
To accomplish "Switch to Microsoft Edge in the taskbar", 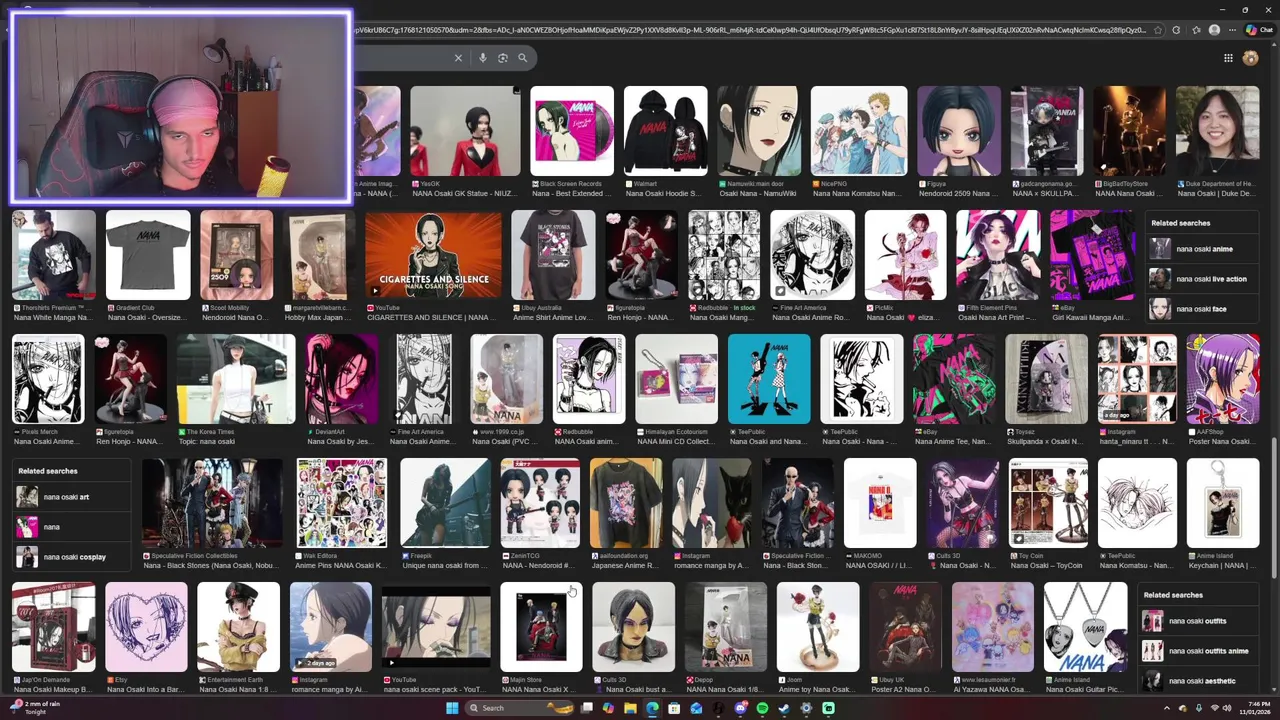I will click(x=652, y=708).
